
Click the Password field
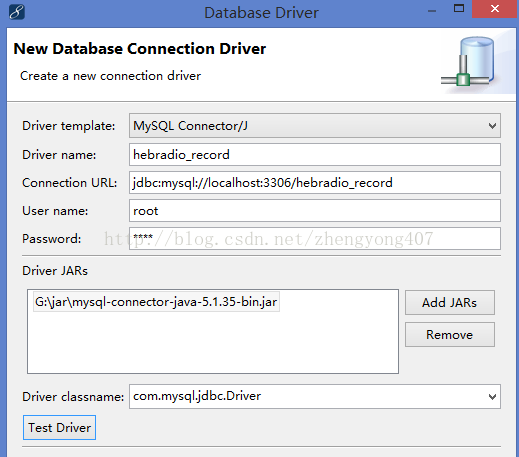coord(315,239)
